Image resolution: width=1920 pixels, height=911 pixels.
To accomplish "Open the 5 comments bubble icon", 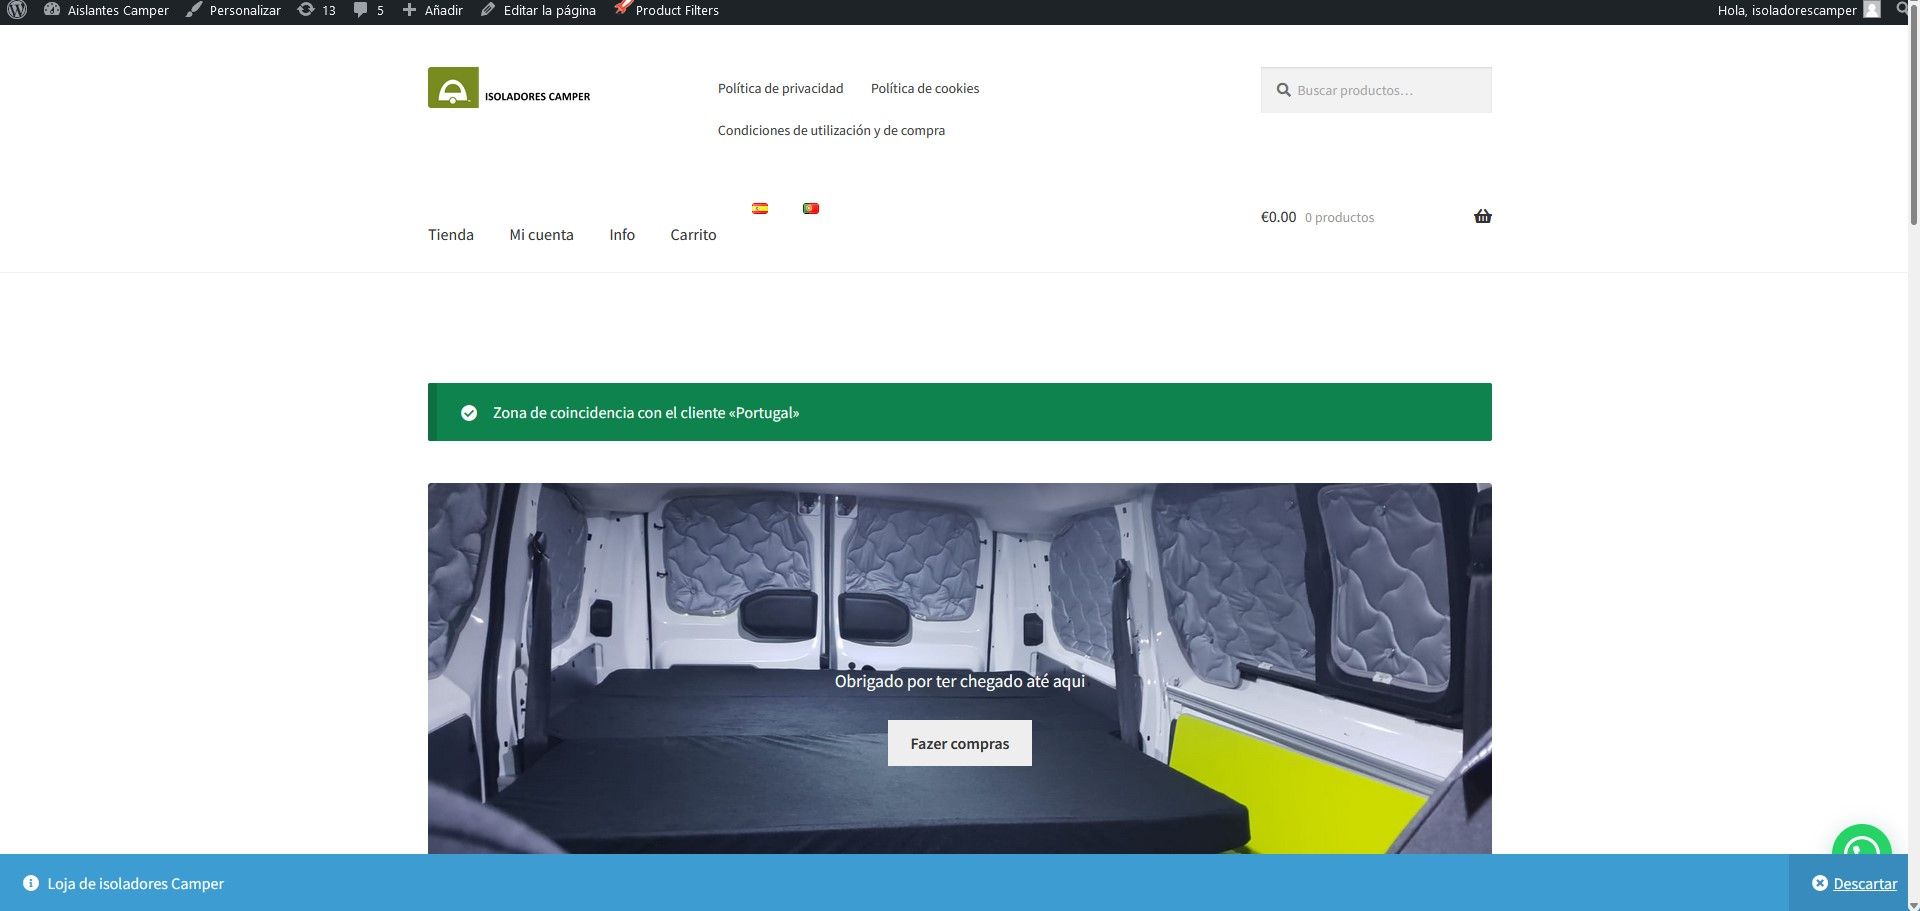I will point(368,10).
